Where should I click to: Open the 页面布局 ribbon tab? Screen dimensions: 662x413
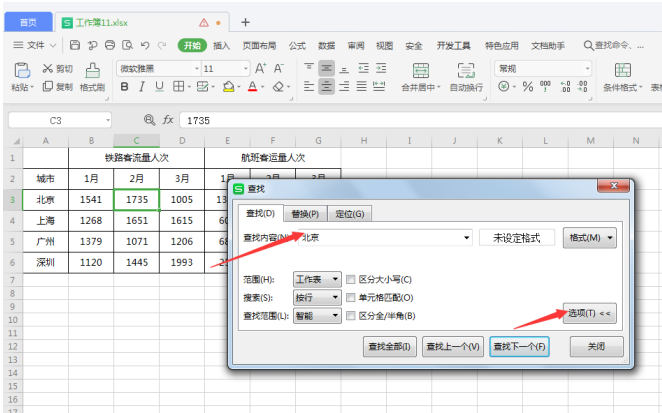(259, 46)
